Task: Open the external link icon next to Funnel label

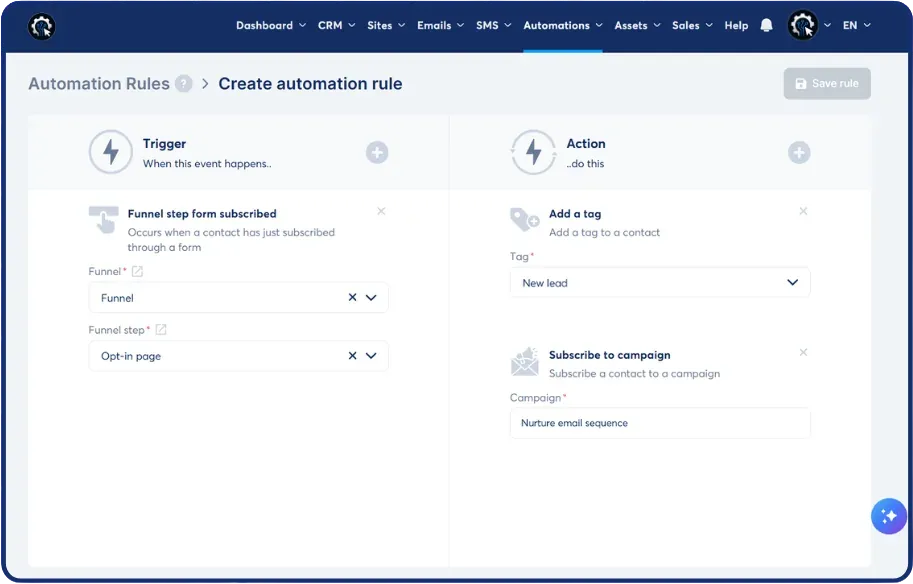Action: 137,271
